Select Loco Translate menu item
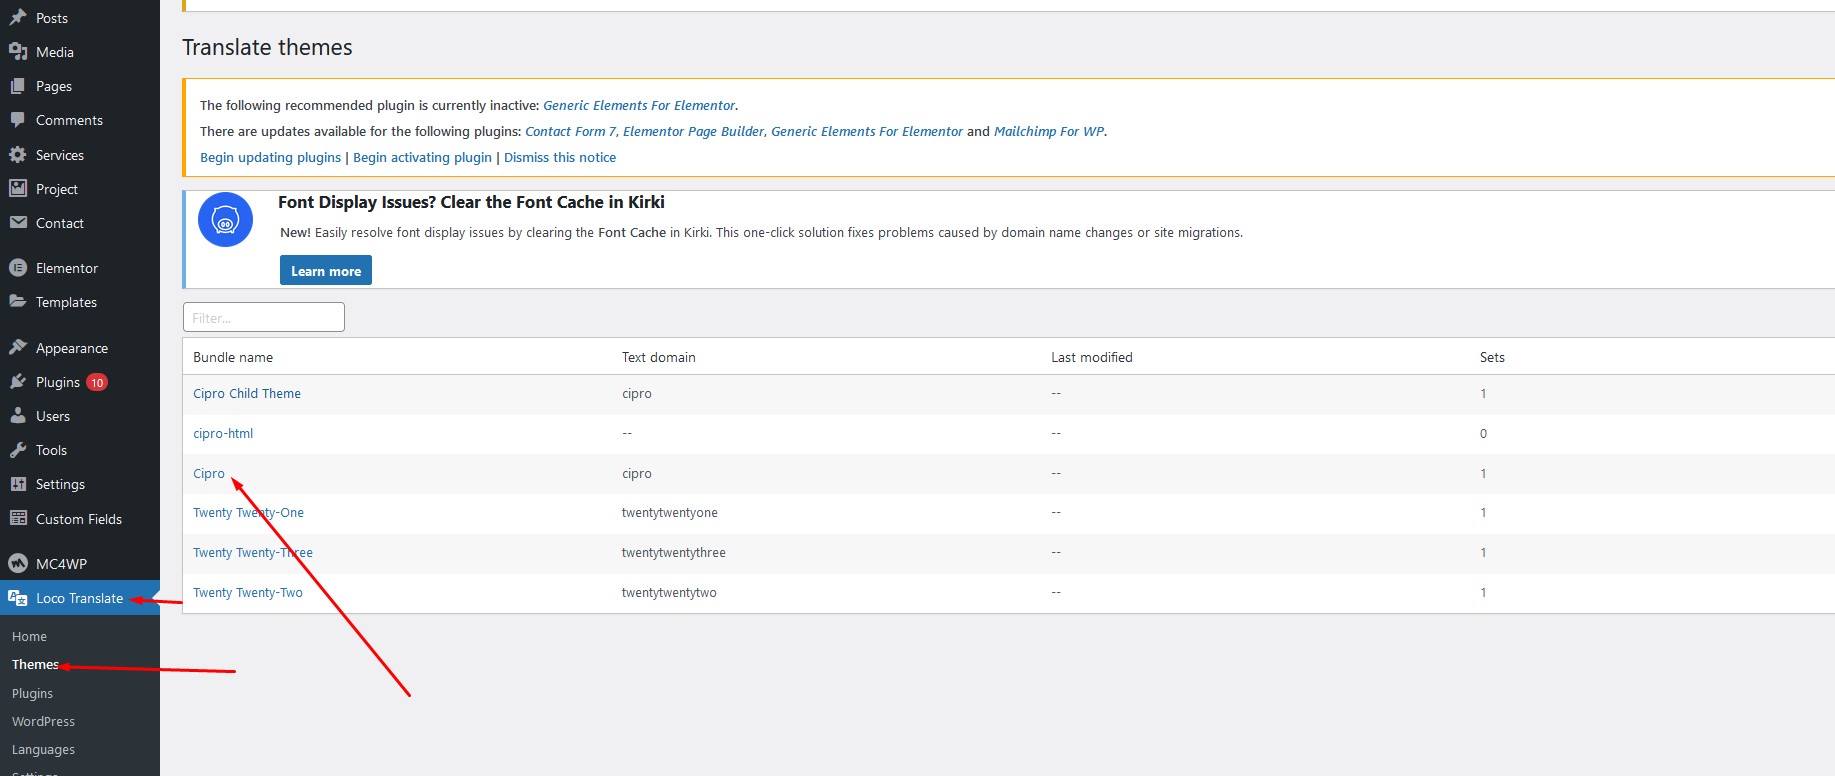This screenshot has height=776, width=1835. pyautogui.click(x=79, y=598)
